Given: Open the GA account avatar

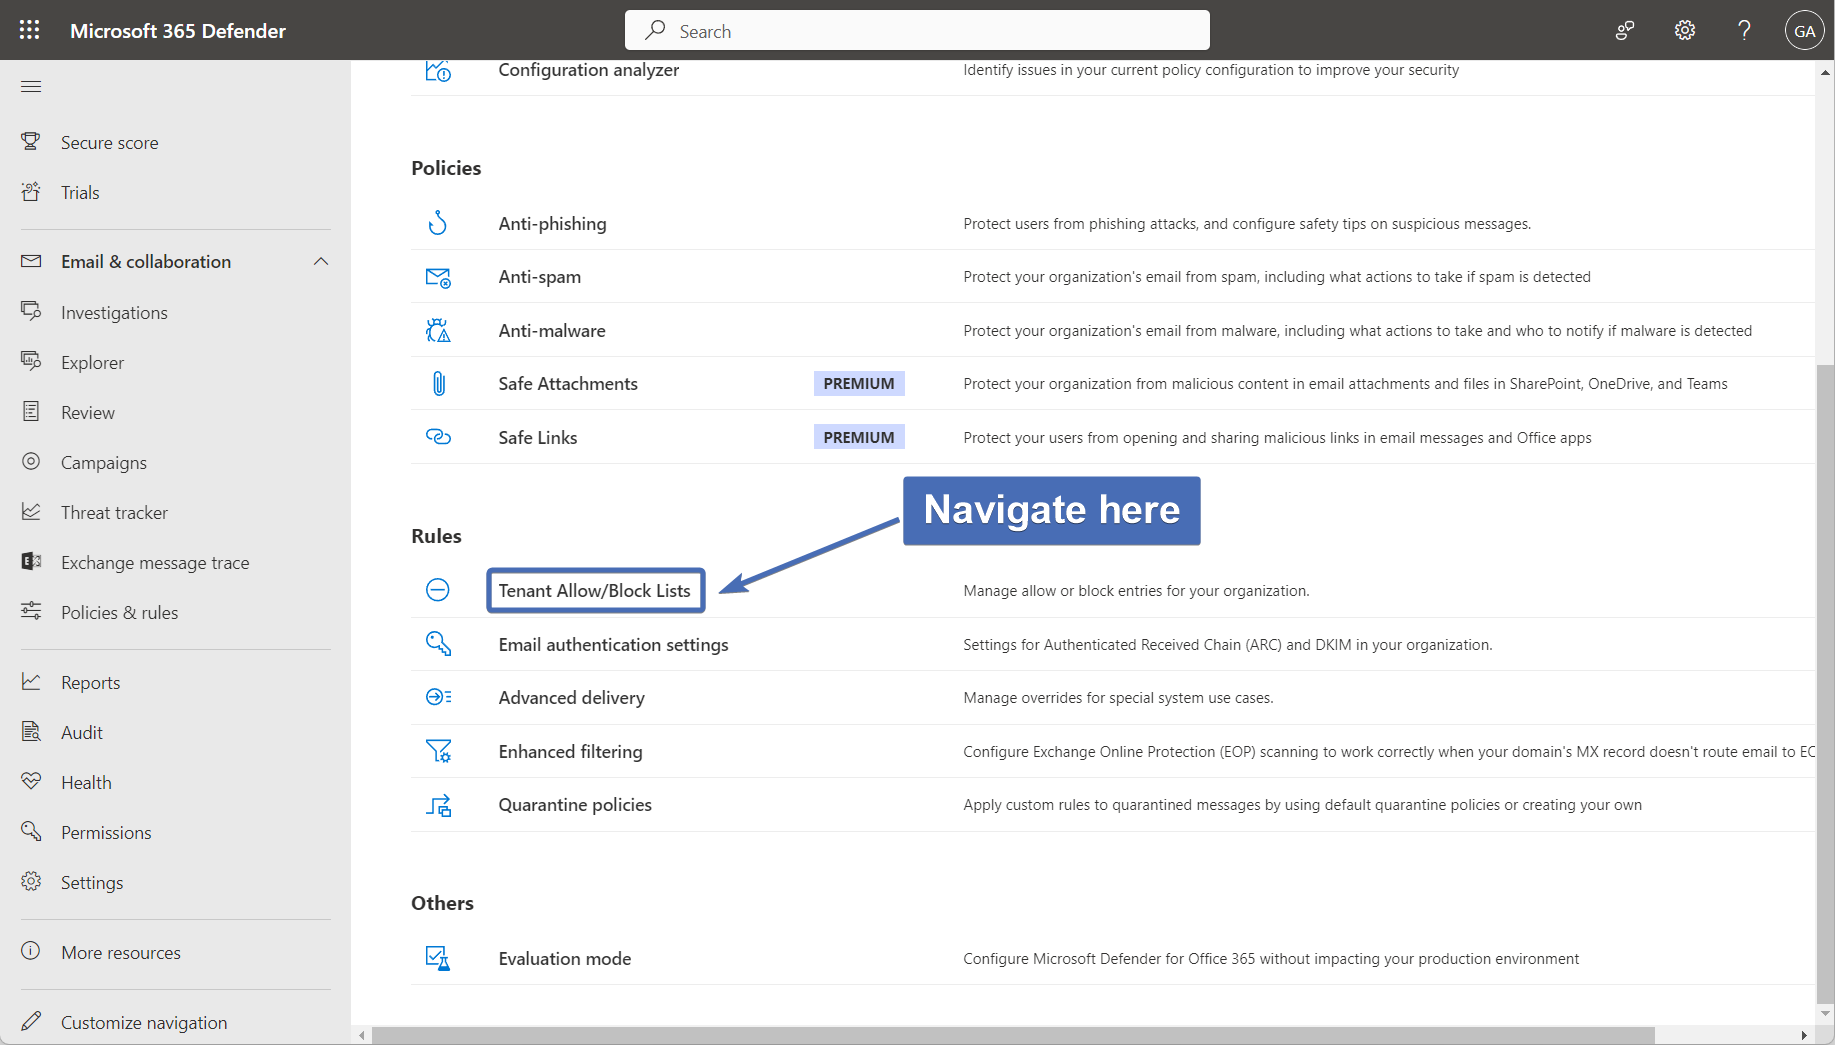Looking at the screenshot, I should [x=1805, y=31].
